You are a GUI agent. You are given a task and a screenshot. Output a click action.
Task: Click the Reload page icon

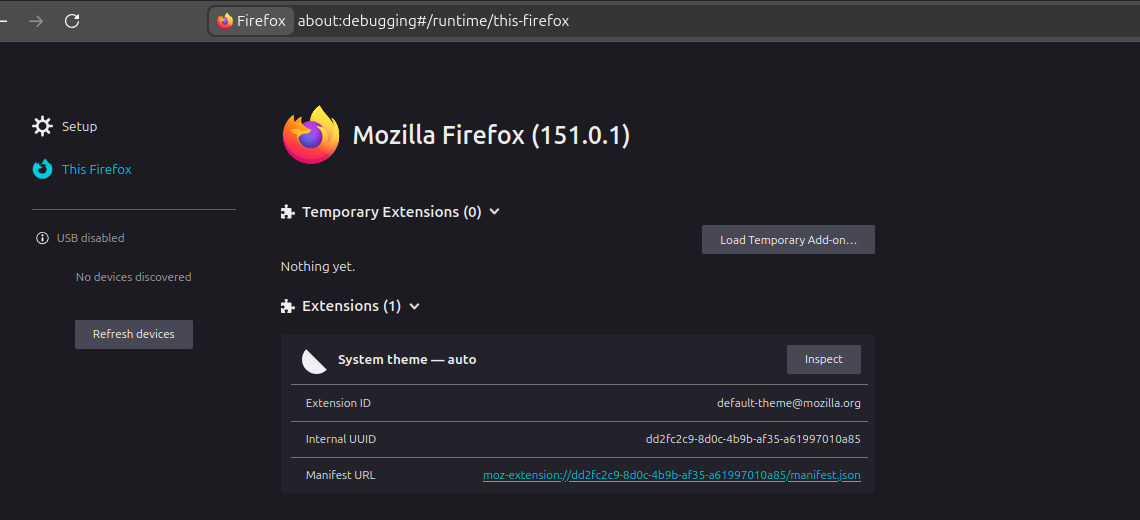[x=72, y=21]
